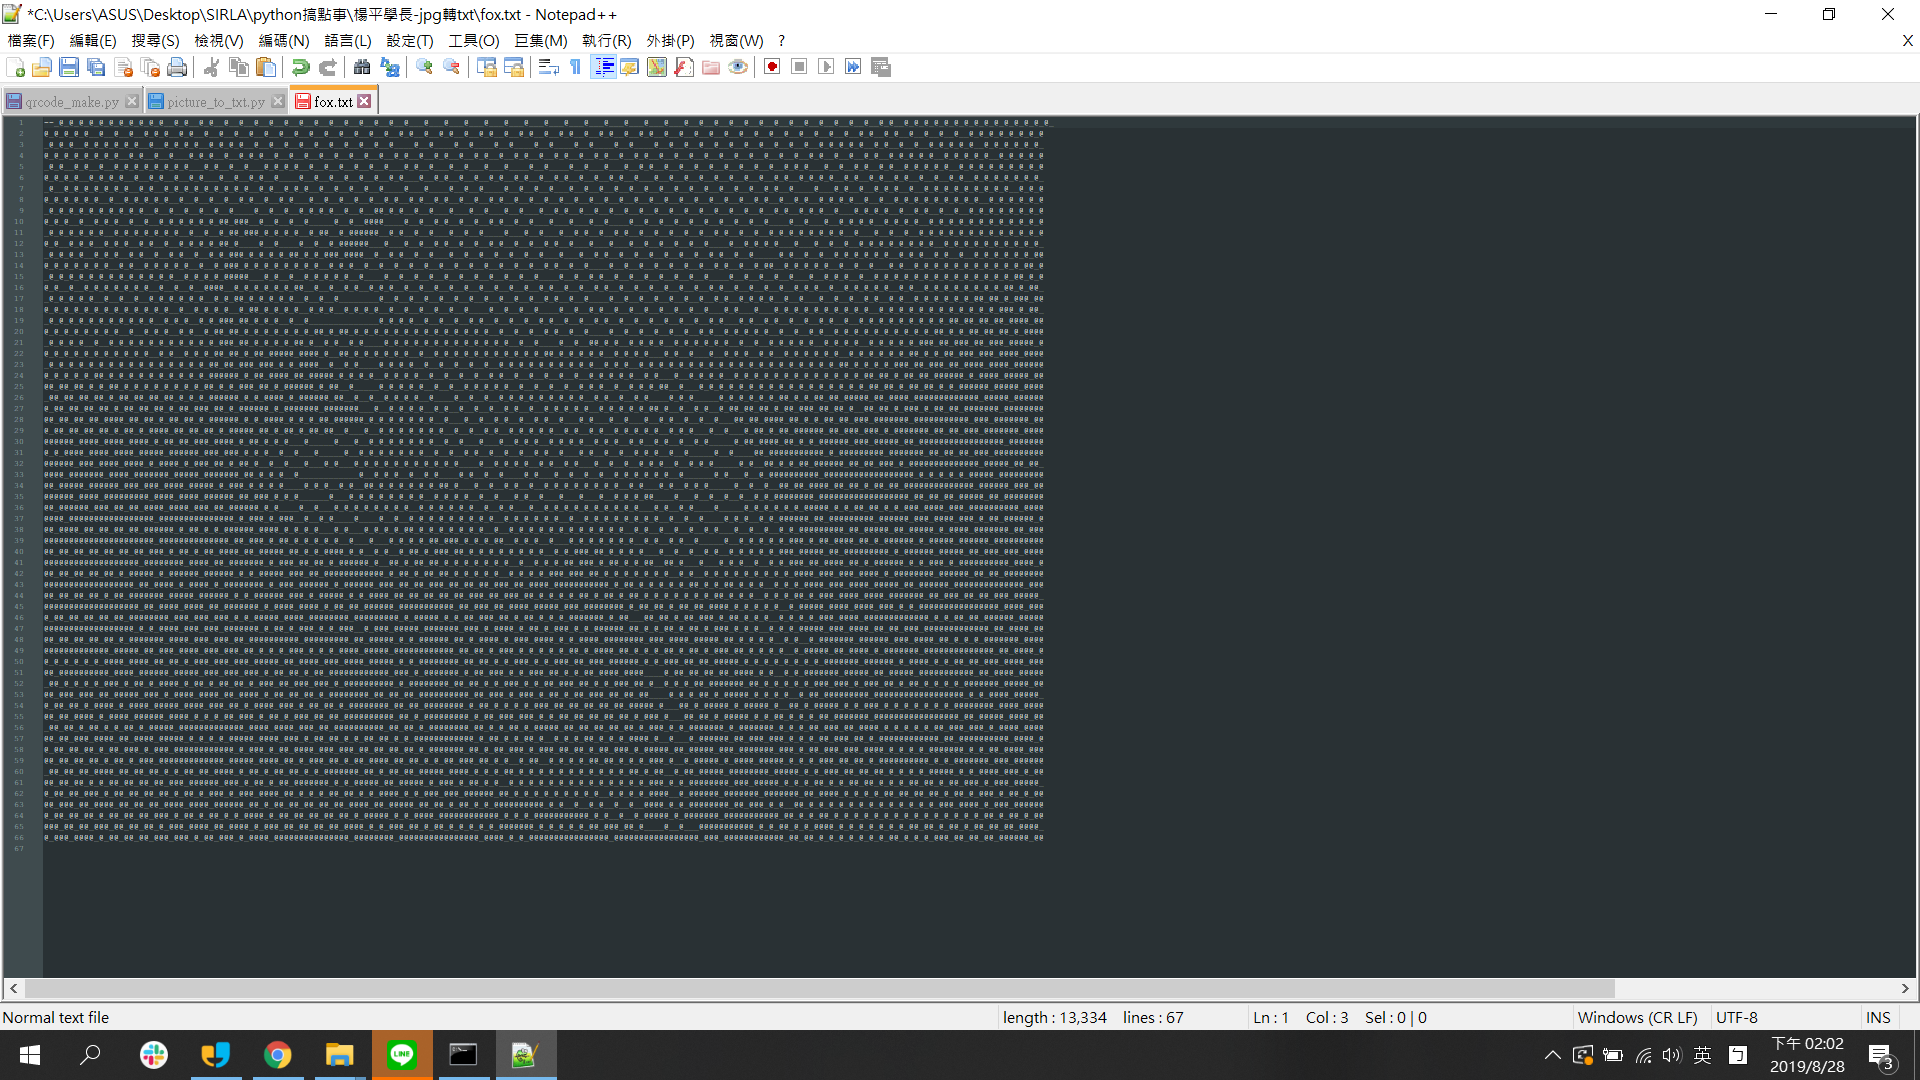Toggle the Indent guide toolbar button
Image resolution: width=1920 pixels, height=1080 pixels.
pyautogui.click(x=603, y=67)
